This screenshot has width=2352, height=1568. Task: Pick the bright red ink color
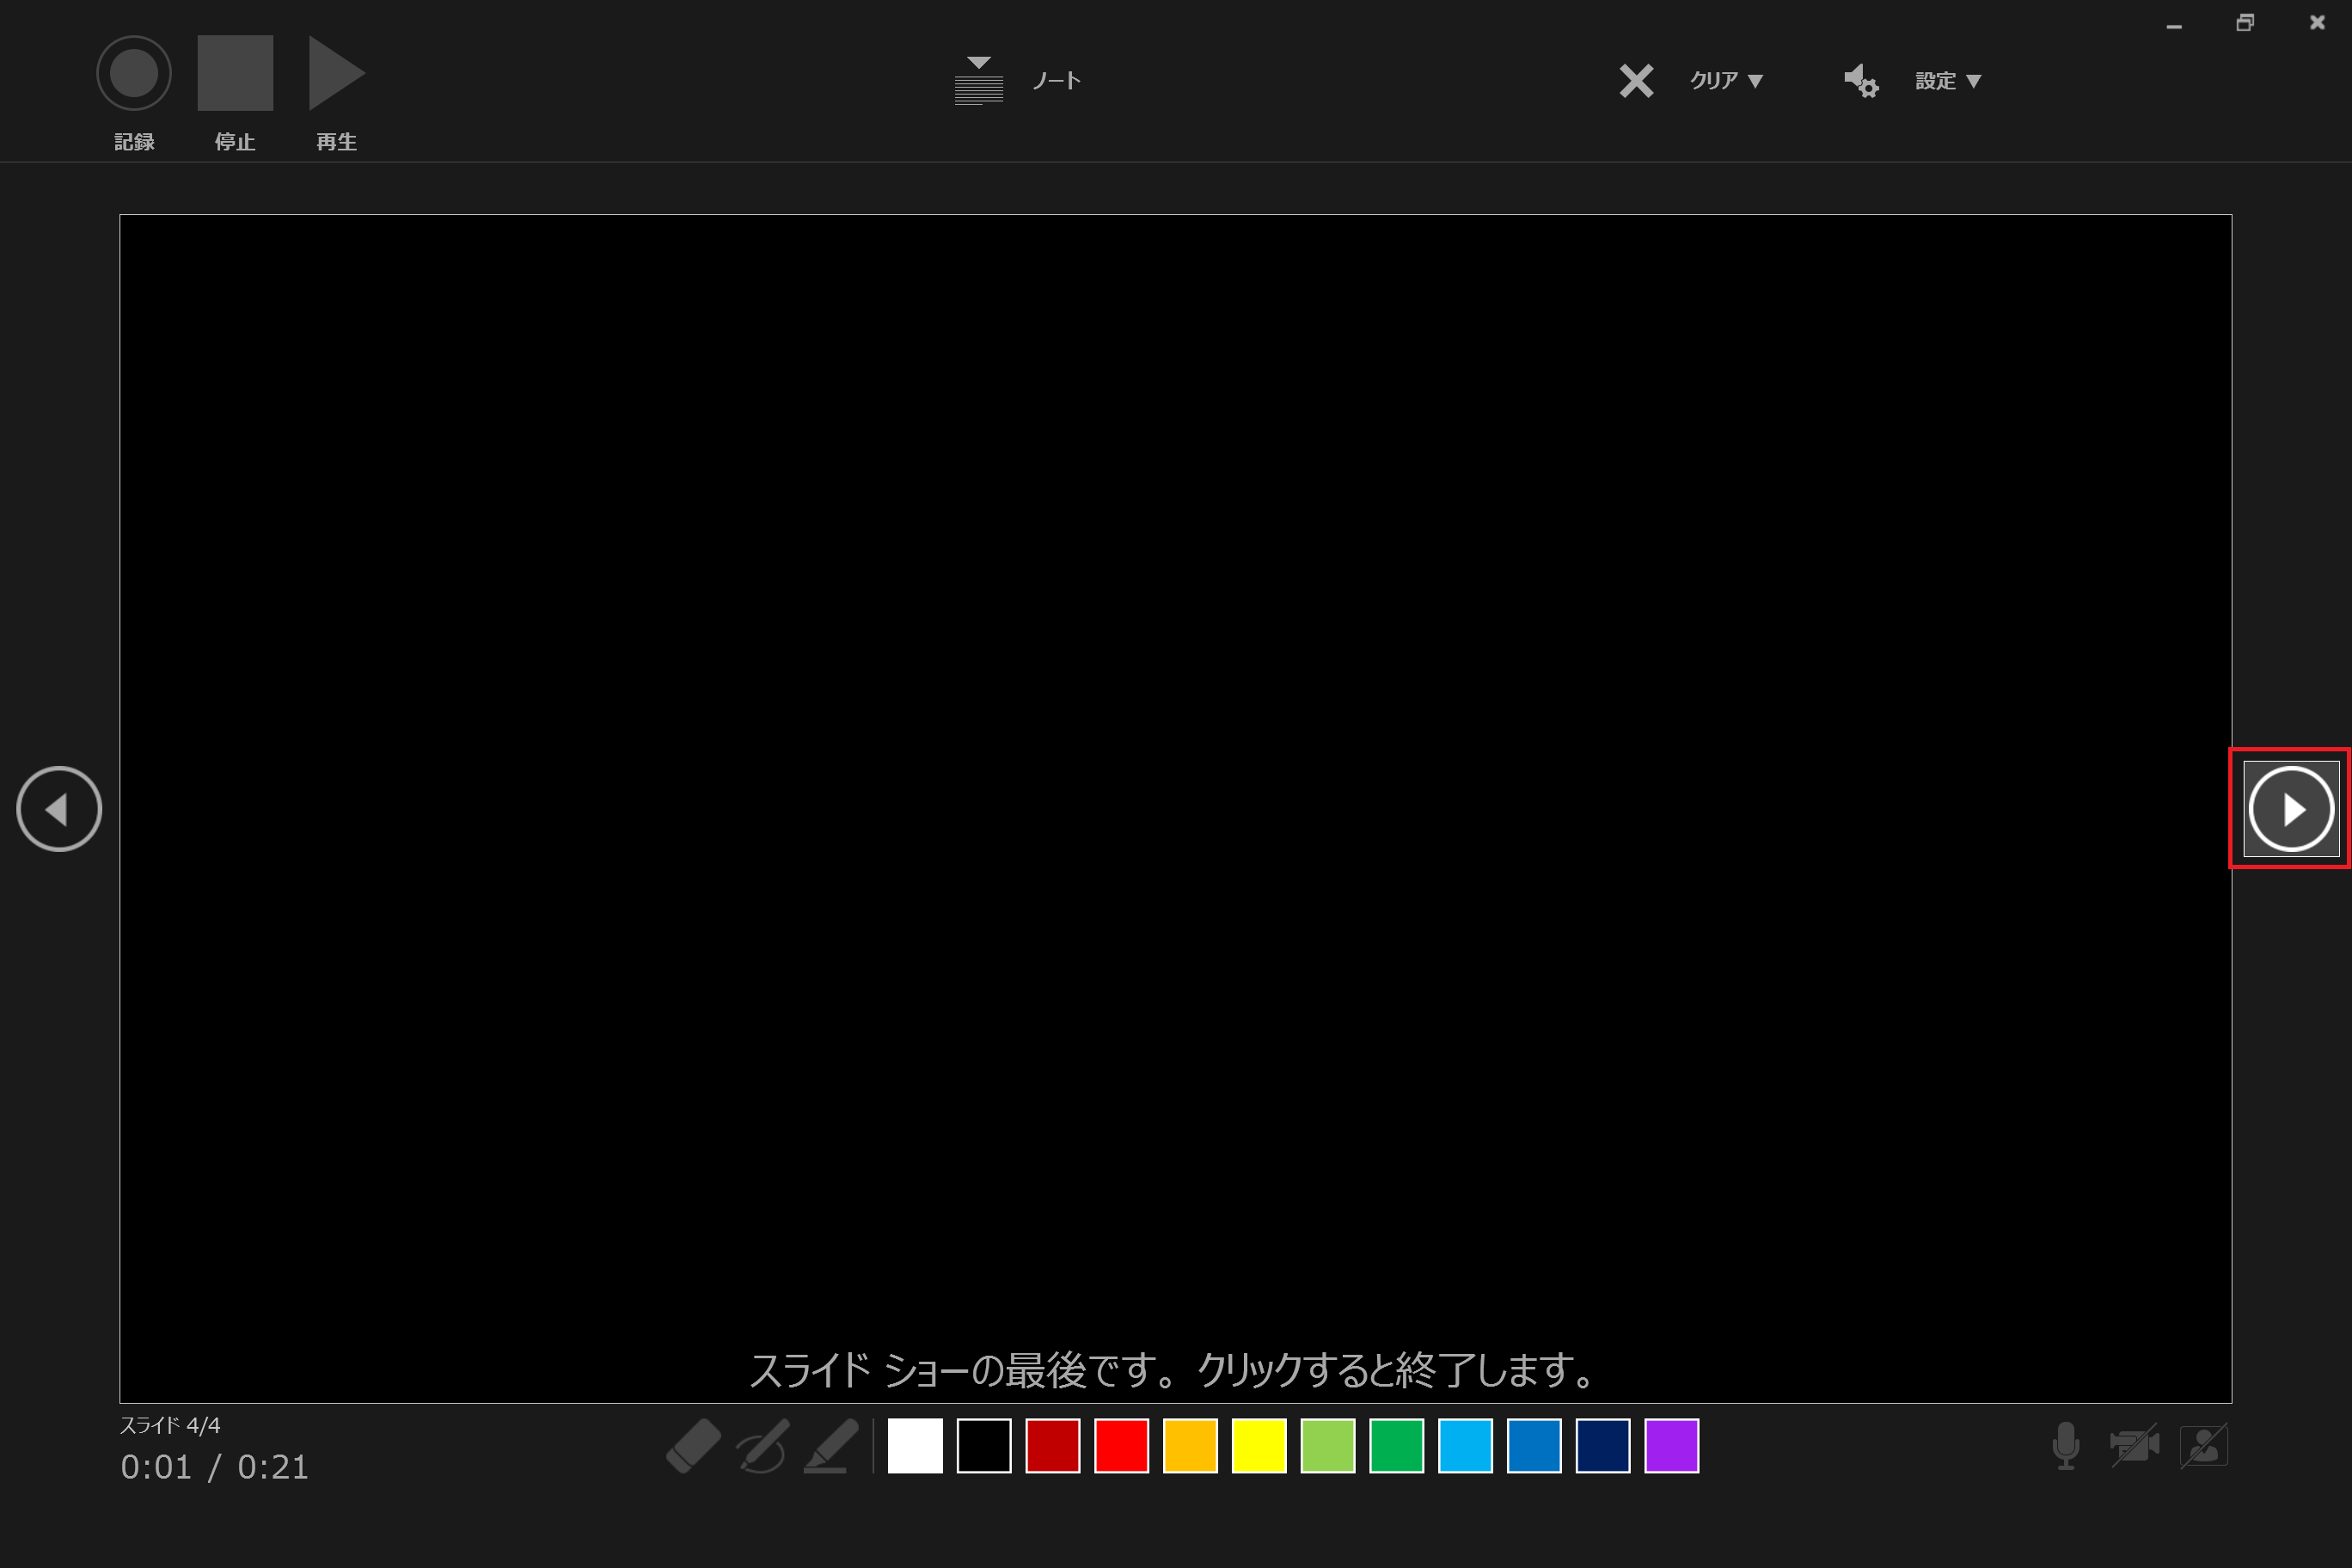tap(1122, 1446)
